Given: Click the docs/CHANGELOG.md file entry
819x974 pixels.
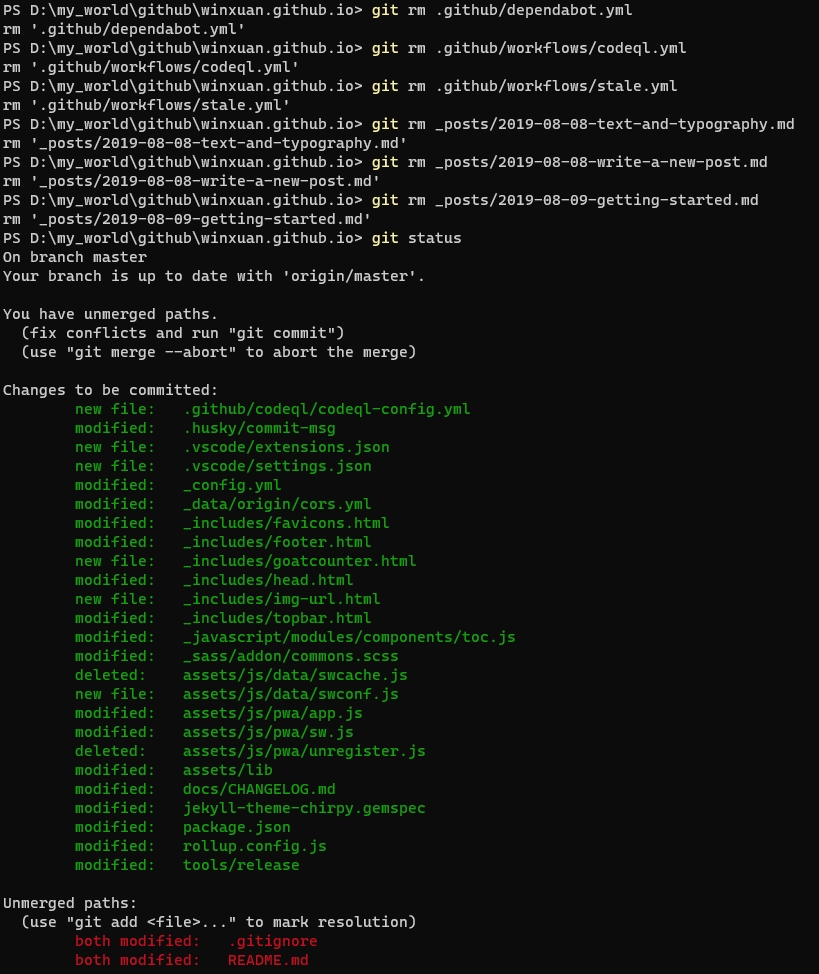Looking at the screenshot, I should (259, 789).
